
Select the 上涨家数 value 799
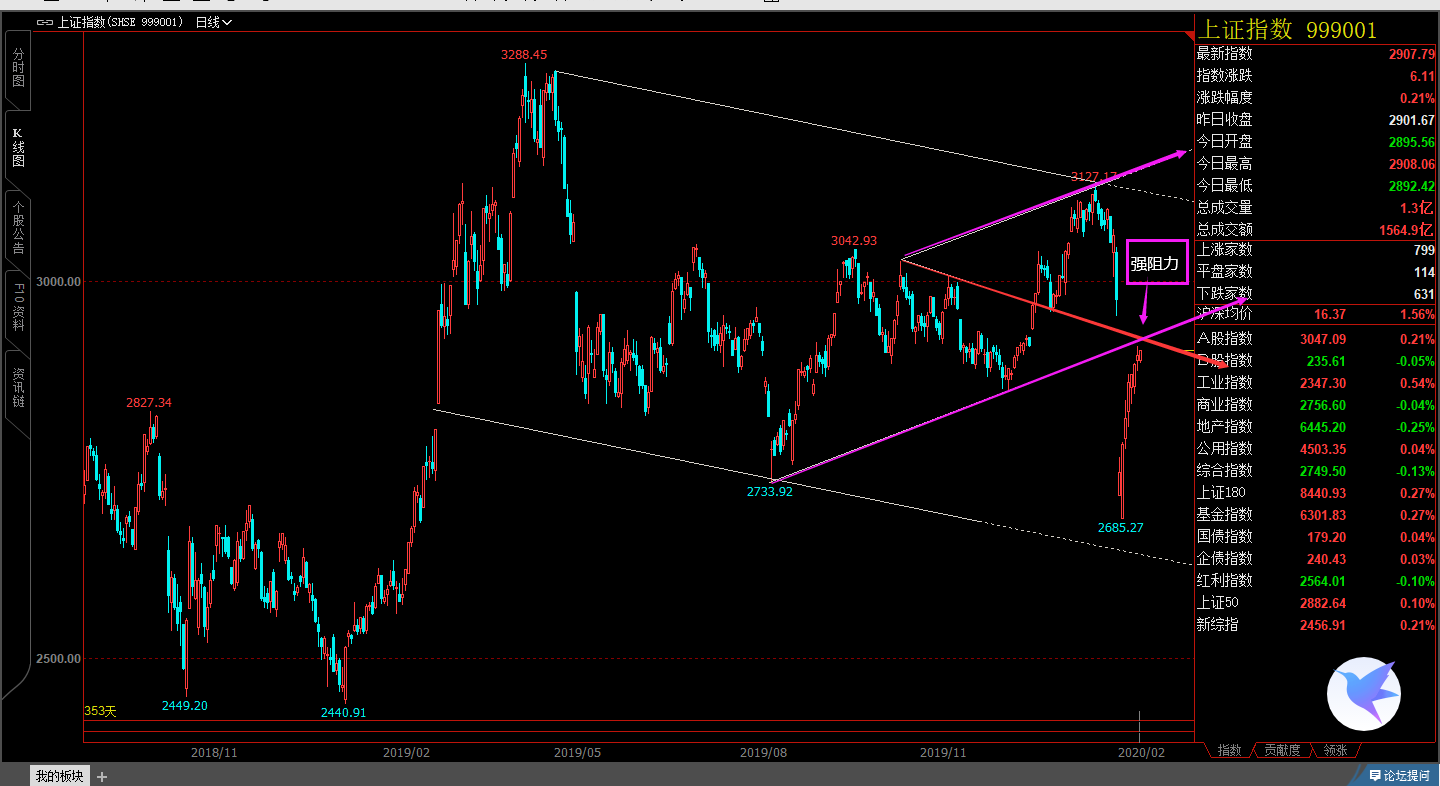(x=1424, y=250)
